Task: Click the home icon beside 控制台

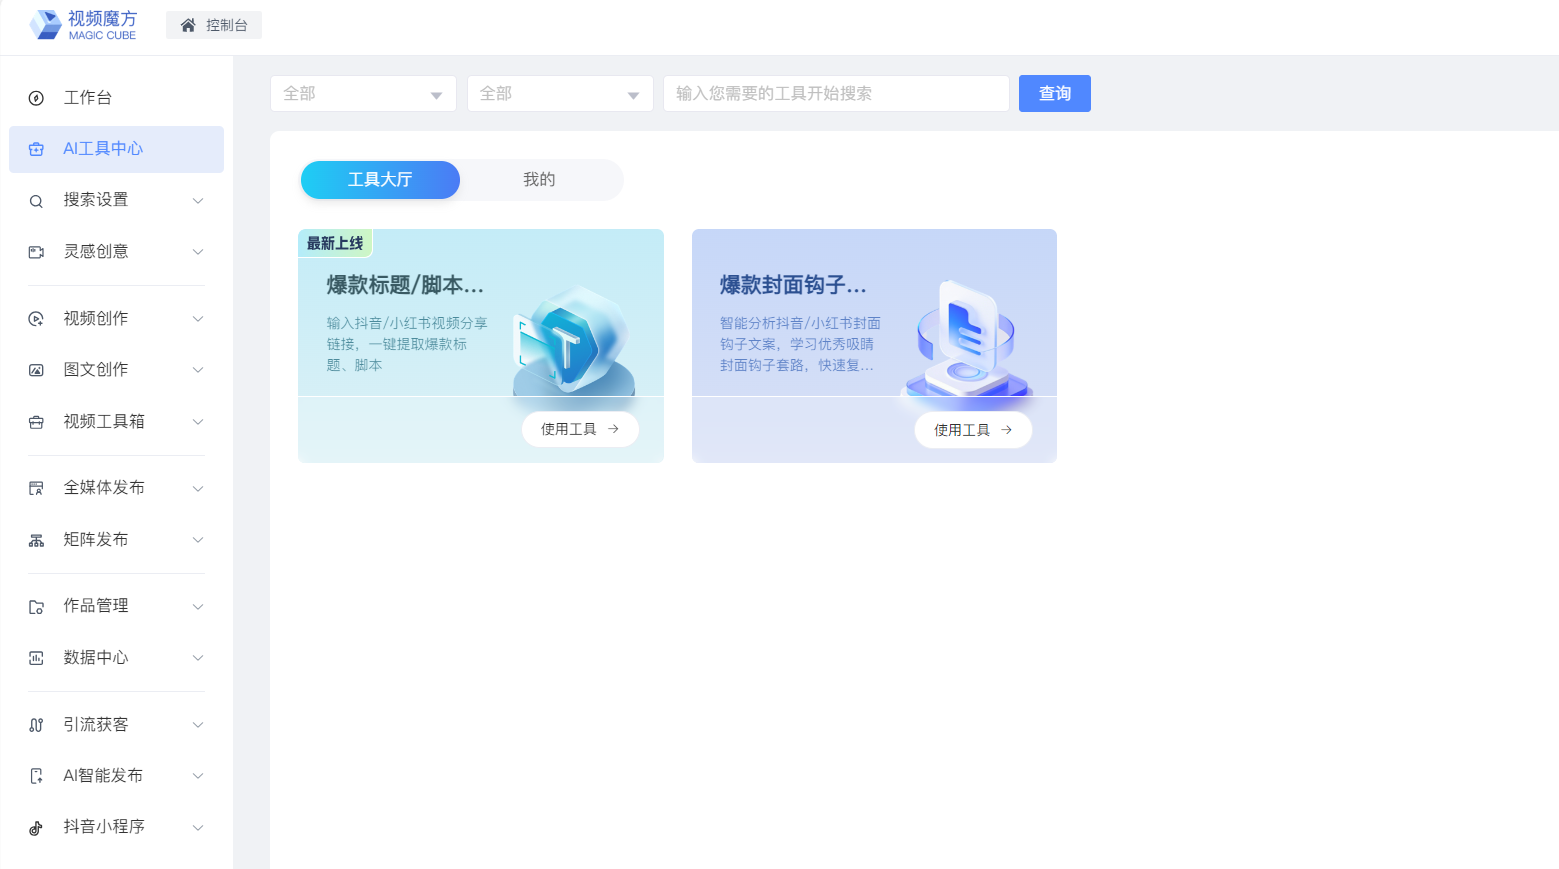Action: (x=188, y=25)
